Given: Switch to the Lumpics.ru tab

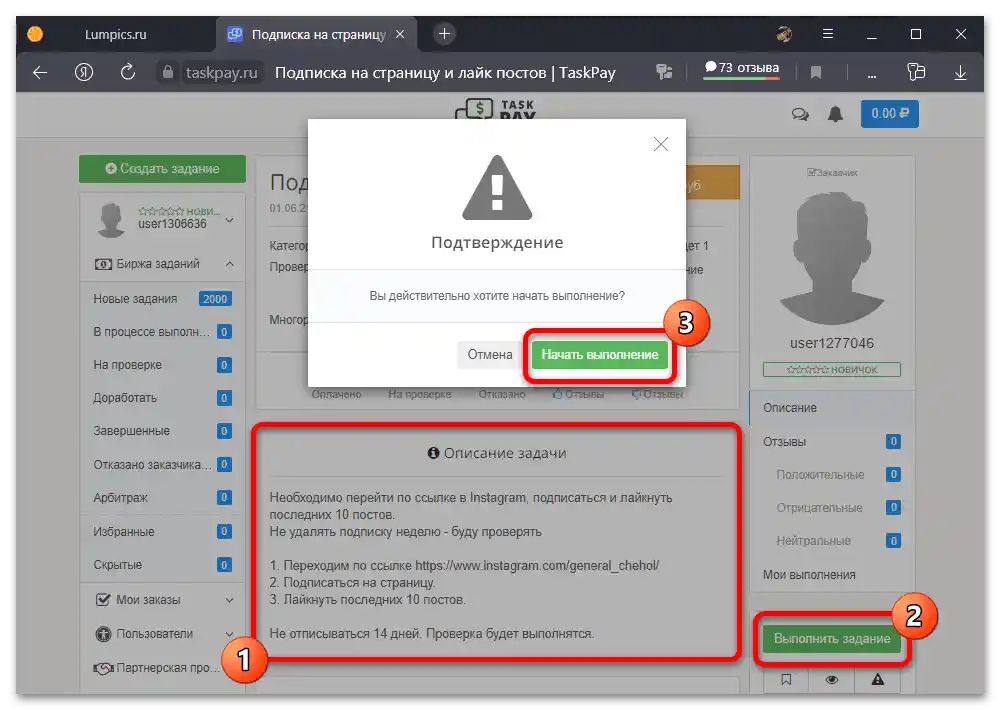Looking at the screenshot, I should (x=115, y=34).
